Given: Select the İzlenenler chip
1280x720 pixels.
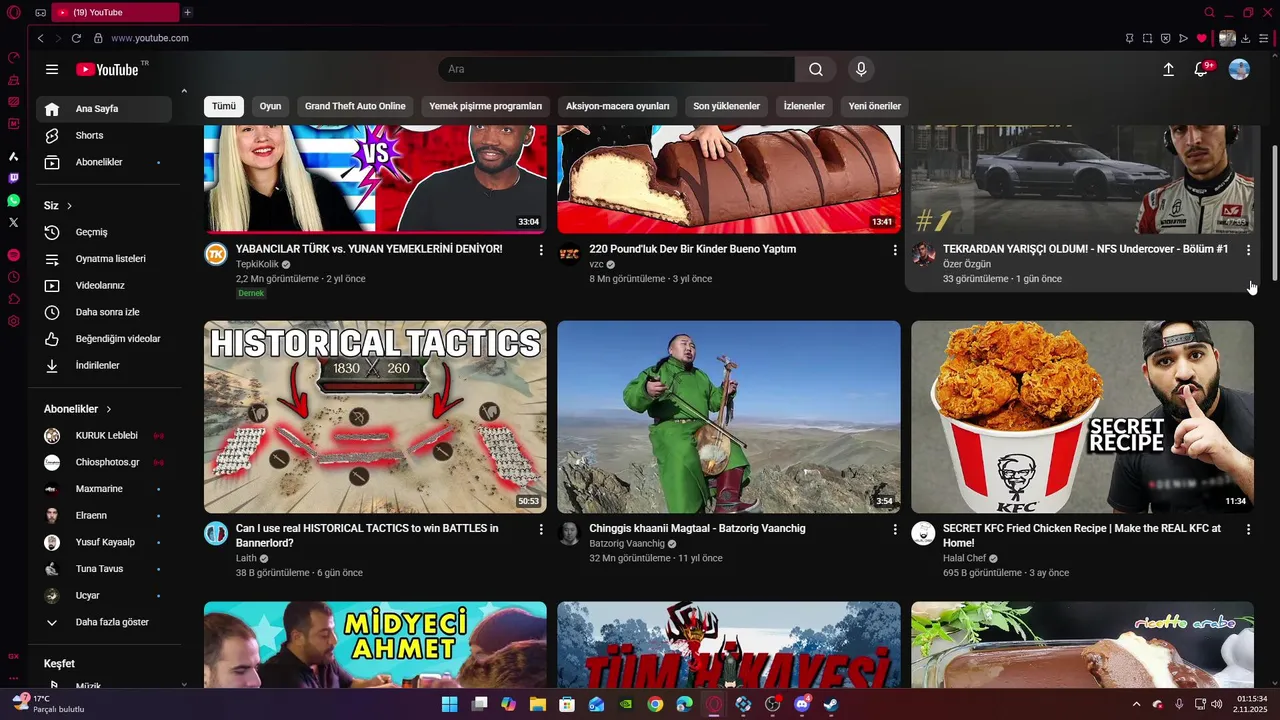Looking at the screenshot, I should (x=804, y=106).
